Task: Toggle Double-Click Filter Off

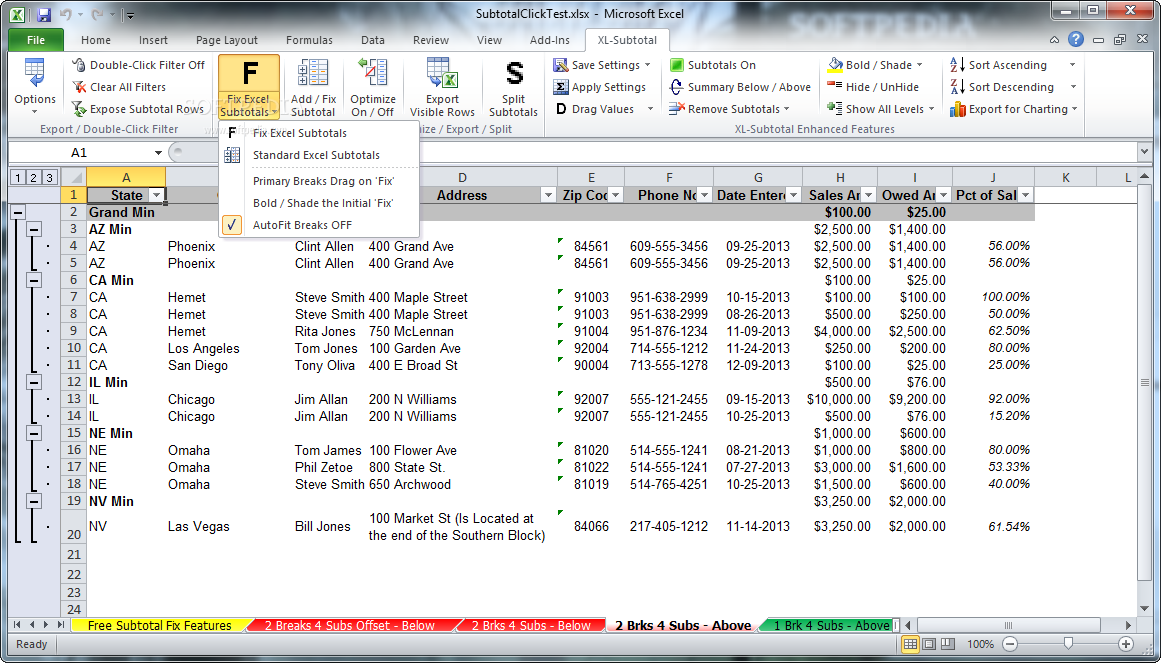Action: [138, 65]
